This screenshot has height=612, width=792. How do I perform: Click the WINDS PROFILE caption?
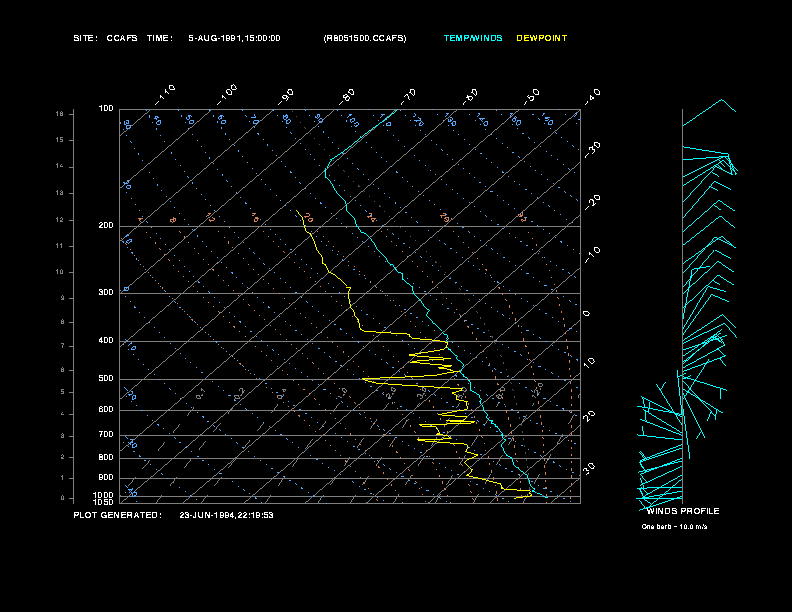683,511
